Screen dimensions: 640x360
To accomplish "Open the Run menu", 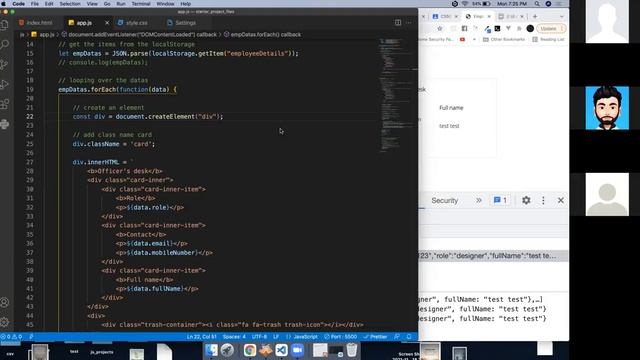I will coord(121,4).
